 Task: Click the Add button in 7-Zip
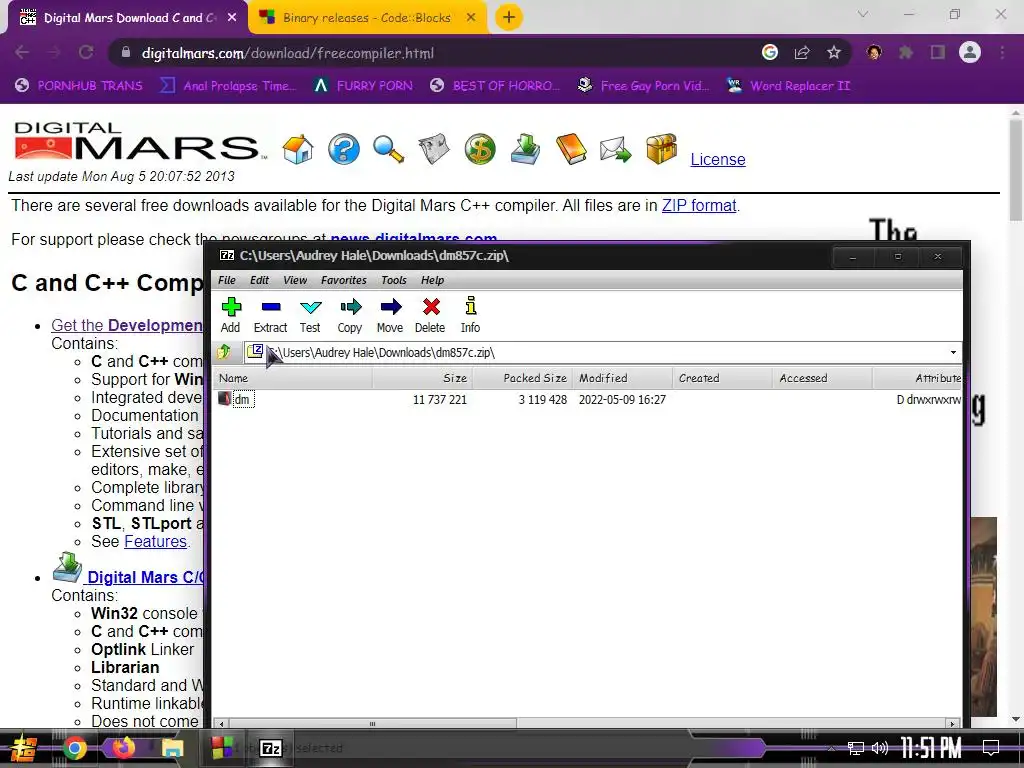point(231,315)
